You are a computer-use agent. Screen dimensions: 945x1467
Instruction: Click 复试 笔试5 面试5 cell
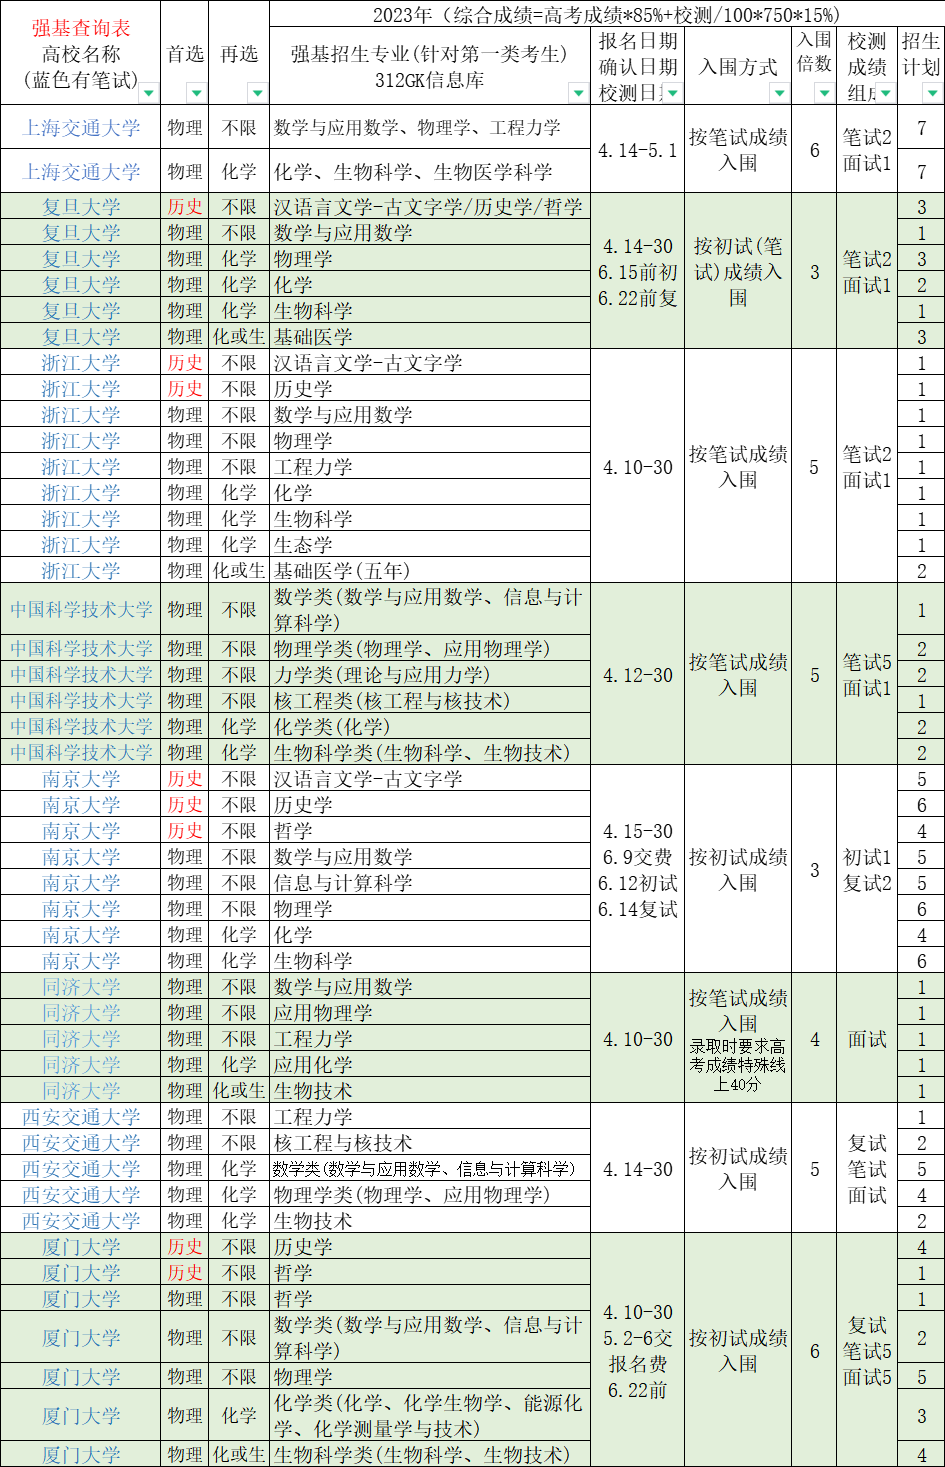pyautogui.click(x=867, y=1350)
